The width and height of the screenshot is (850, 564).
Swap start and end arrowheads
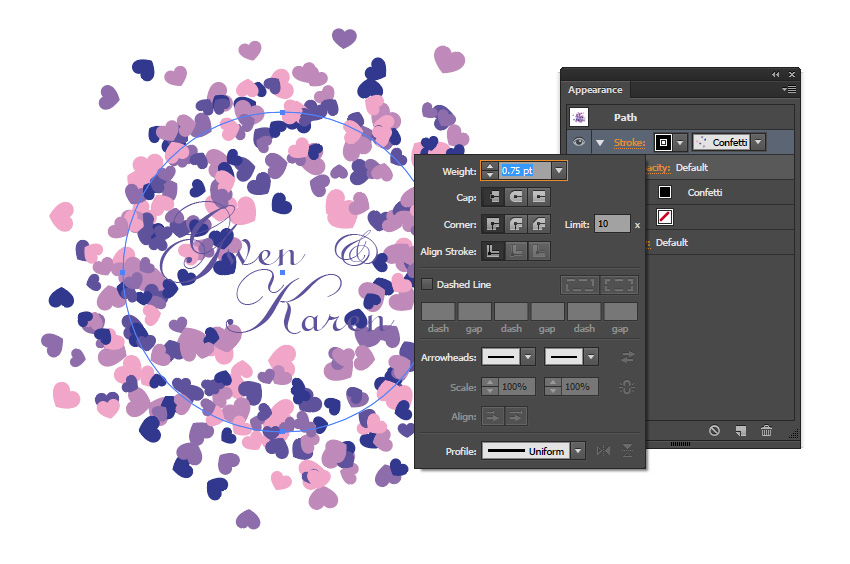[x=627, y=357]
